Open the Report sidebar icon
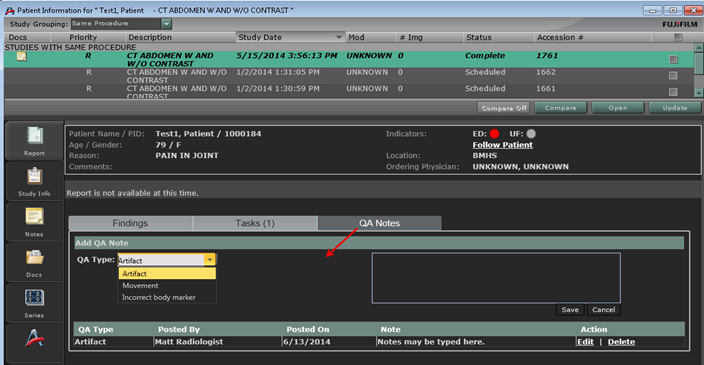 click(x=34, y=141)
